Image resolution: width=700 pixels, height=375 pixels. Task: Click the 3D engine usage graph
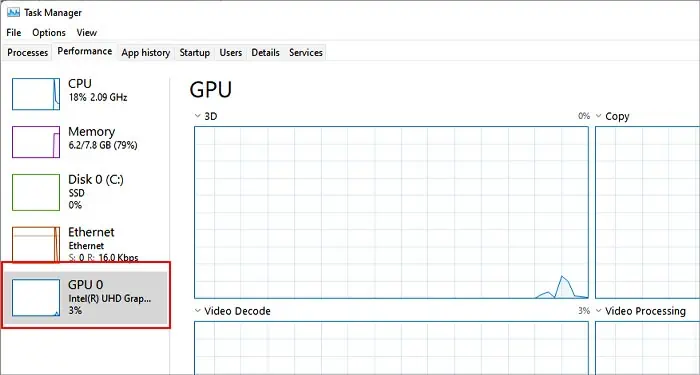[x=391, y=212]
